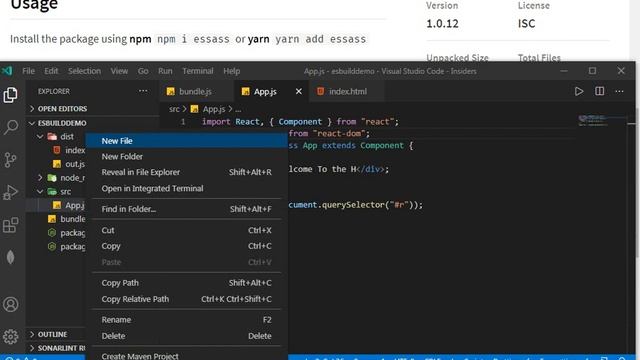
Task: Open Source Control view icon
Action: pos(11,160)
